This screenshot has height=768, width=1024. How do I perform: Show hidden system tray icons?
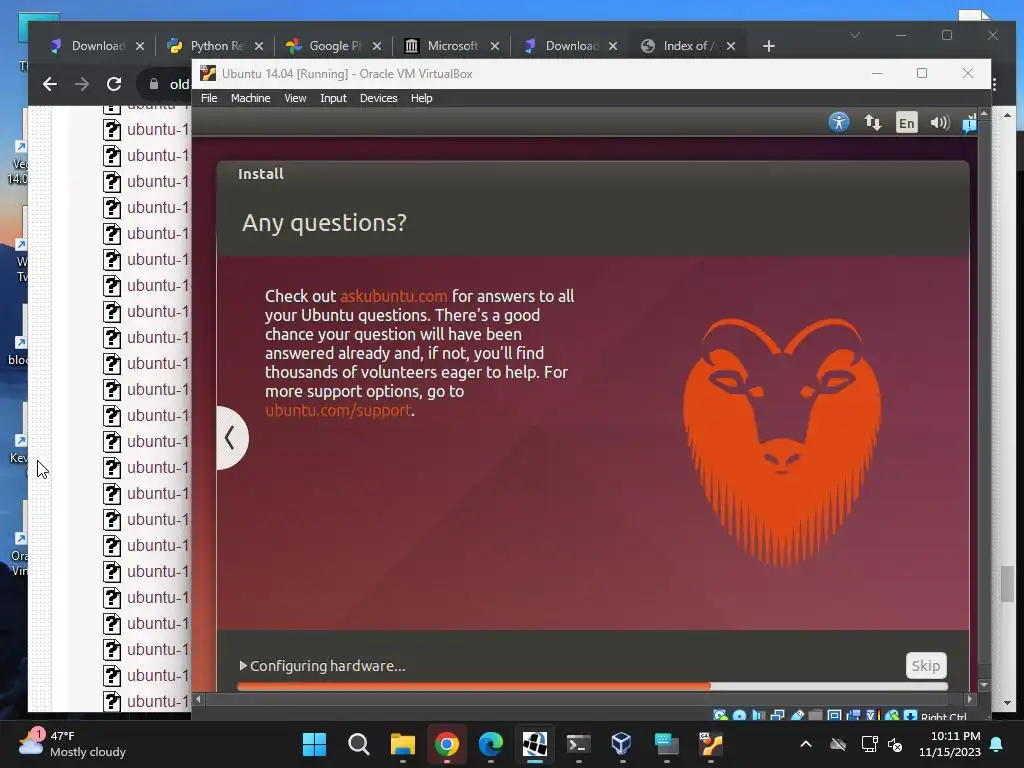coord(806,744)
